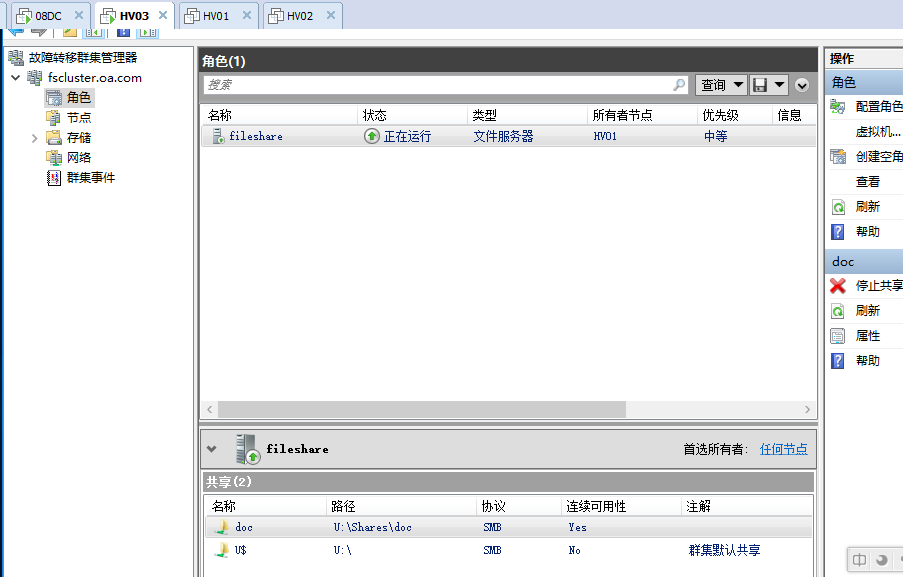Click the 群集默认共享 comment cell

724,550
